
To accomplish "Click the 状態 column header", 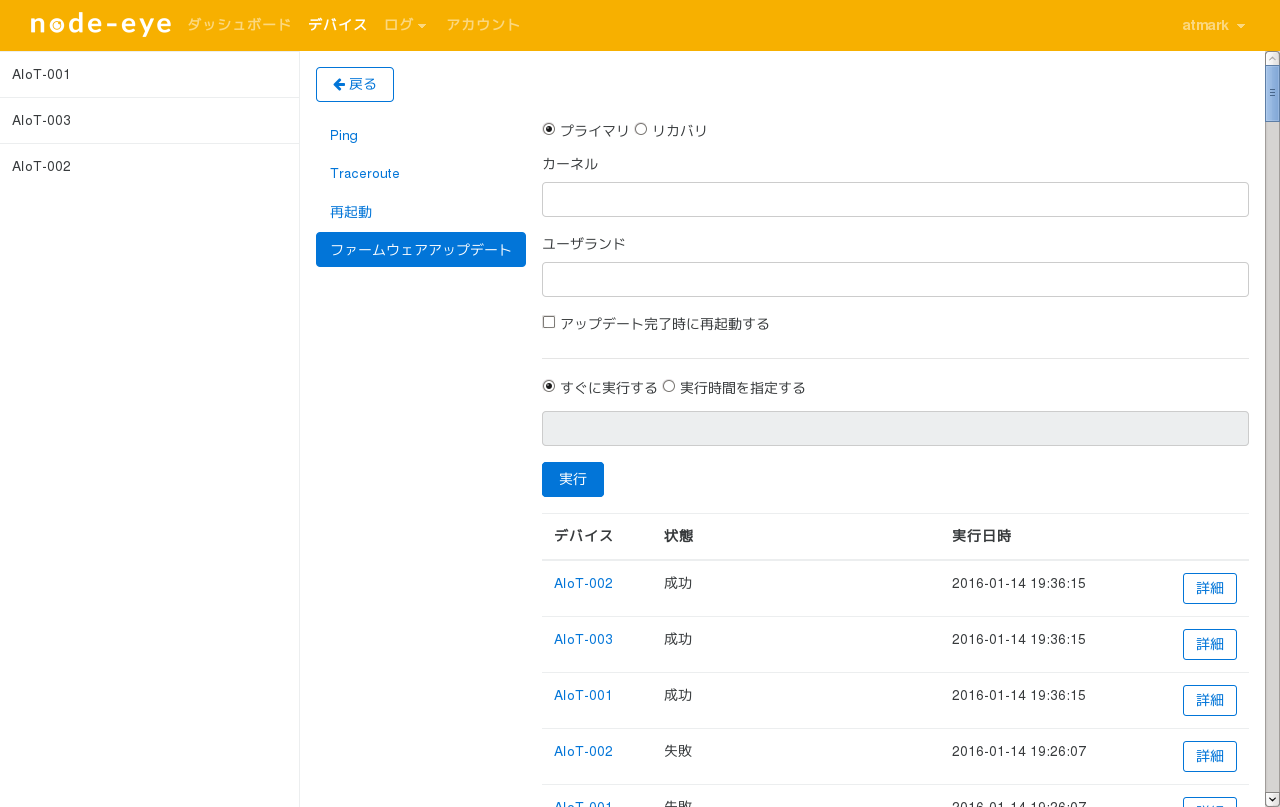I will tap(678, 536).
